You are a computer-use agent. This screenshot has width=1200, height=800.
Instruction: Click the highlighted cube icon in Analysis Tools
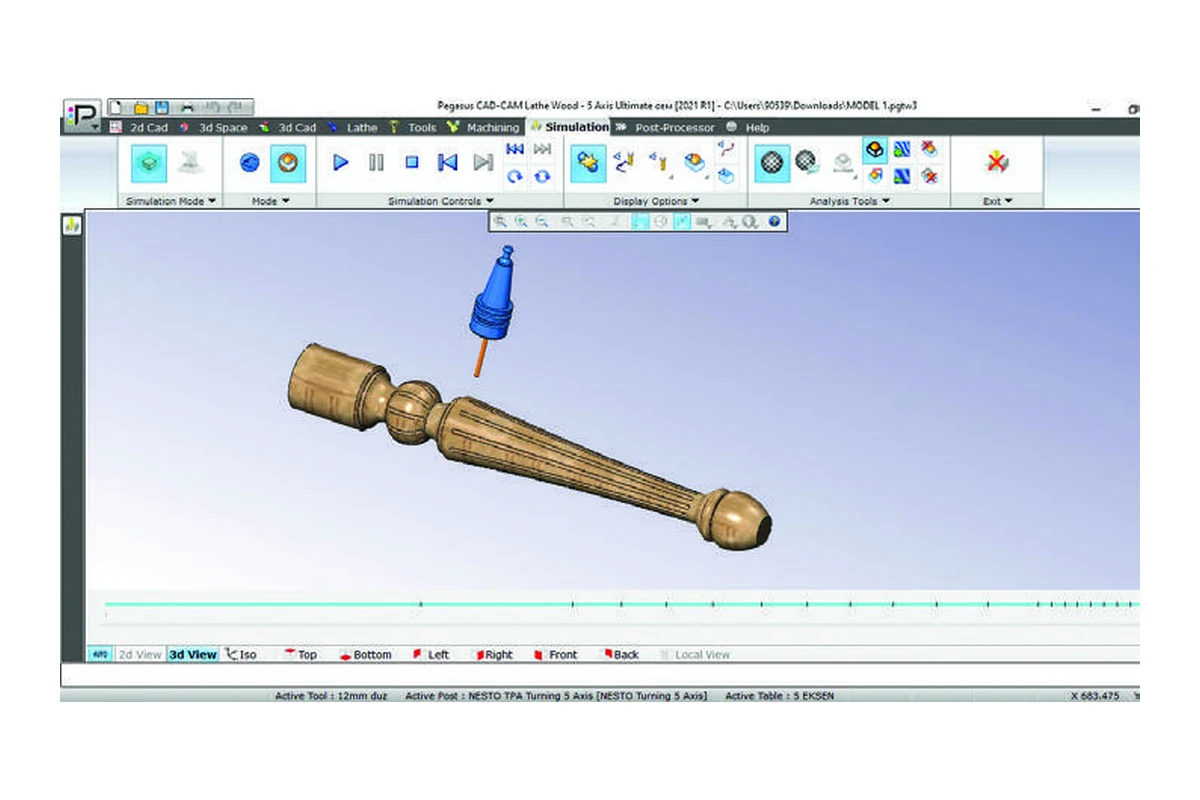875,149
